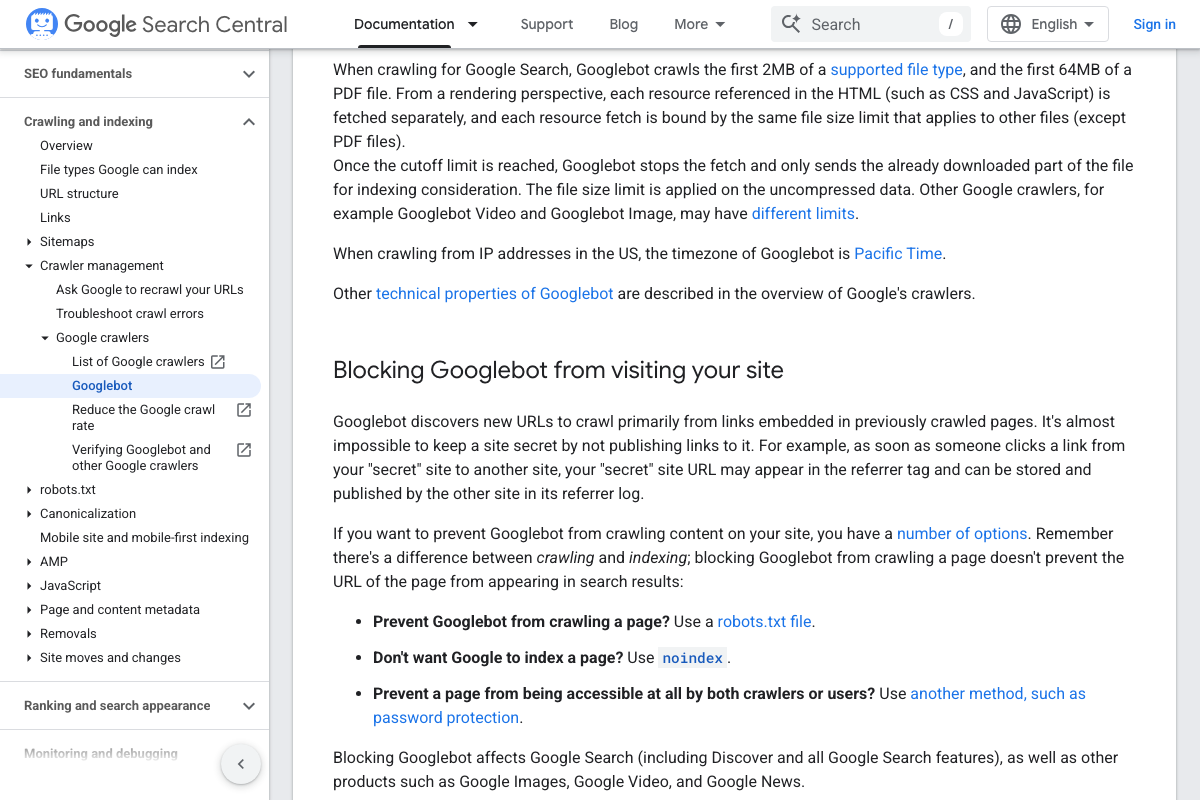The image size is (1200, 800).
Task: Open the English language selector
Action: tap(1048, 24)
